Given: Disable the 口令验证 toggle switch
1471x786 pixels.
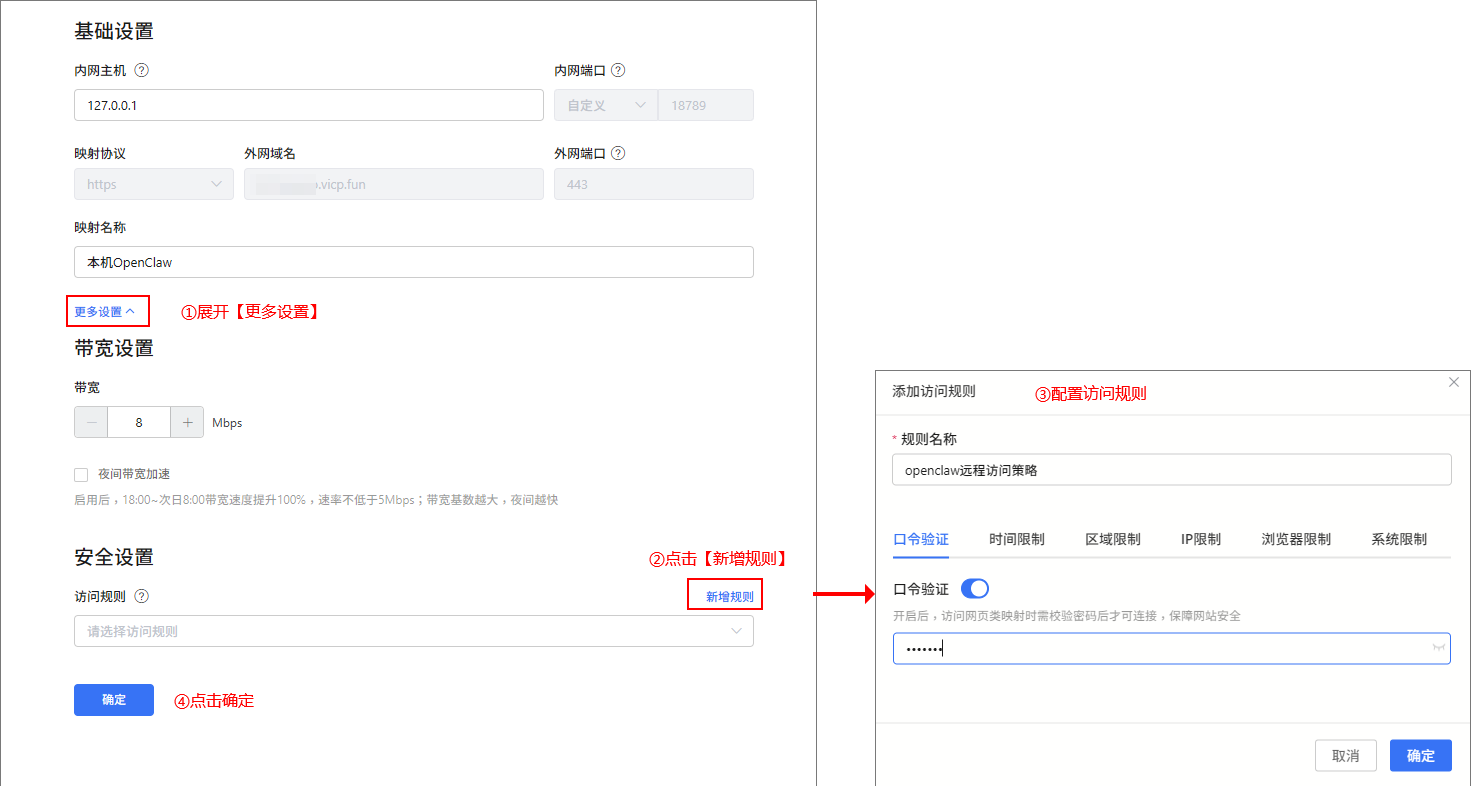Looking at the screenshot, I should coord(974,588).
